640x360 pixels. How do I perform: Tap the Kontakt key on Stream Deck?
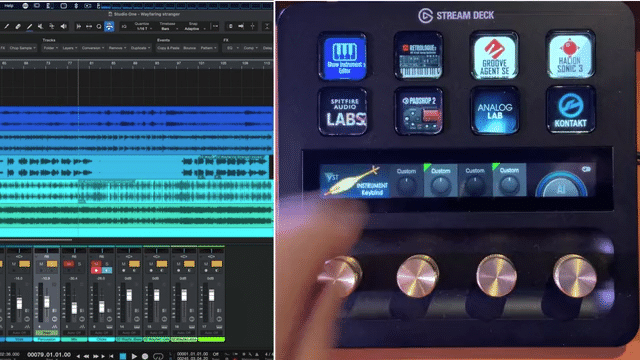[x=570, y=109]
